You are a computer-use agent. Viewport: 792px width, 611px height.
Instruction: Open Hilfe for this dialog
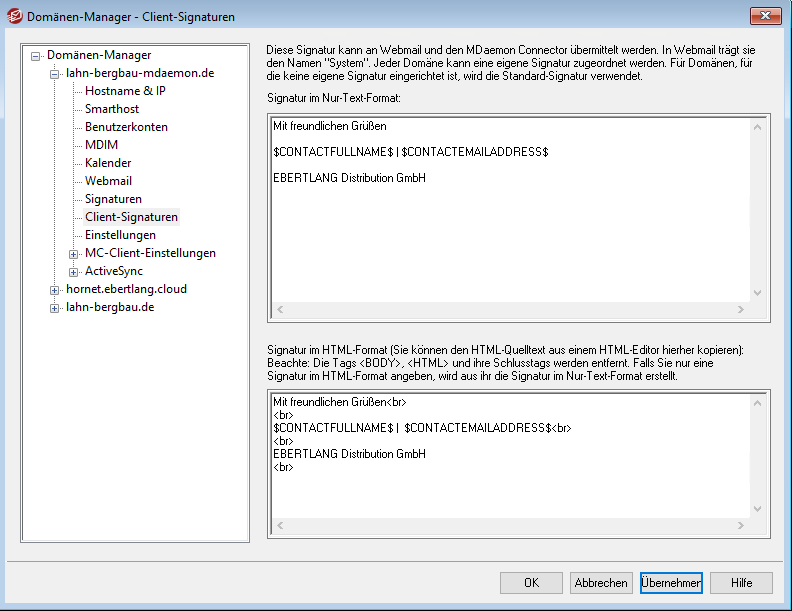click(741, 583)
